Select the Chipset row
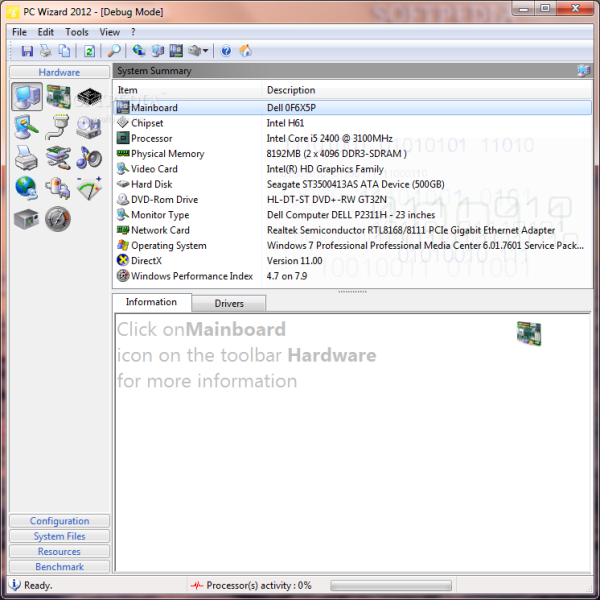Viewport: 600px width, 600px height. [353, 123]
